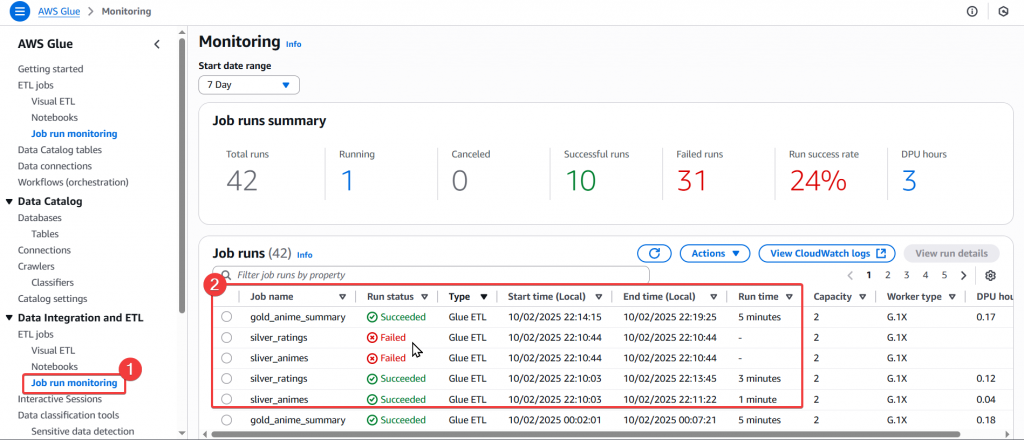Open Tables under Databases
1024x440 pixels.
point(44,234)
